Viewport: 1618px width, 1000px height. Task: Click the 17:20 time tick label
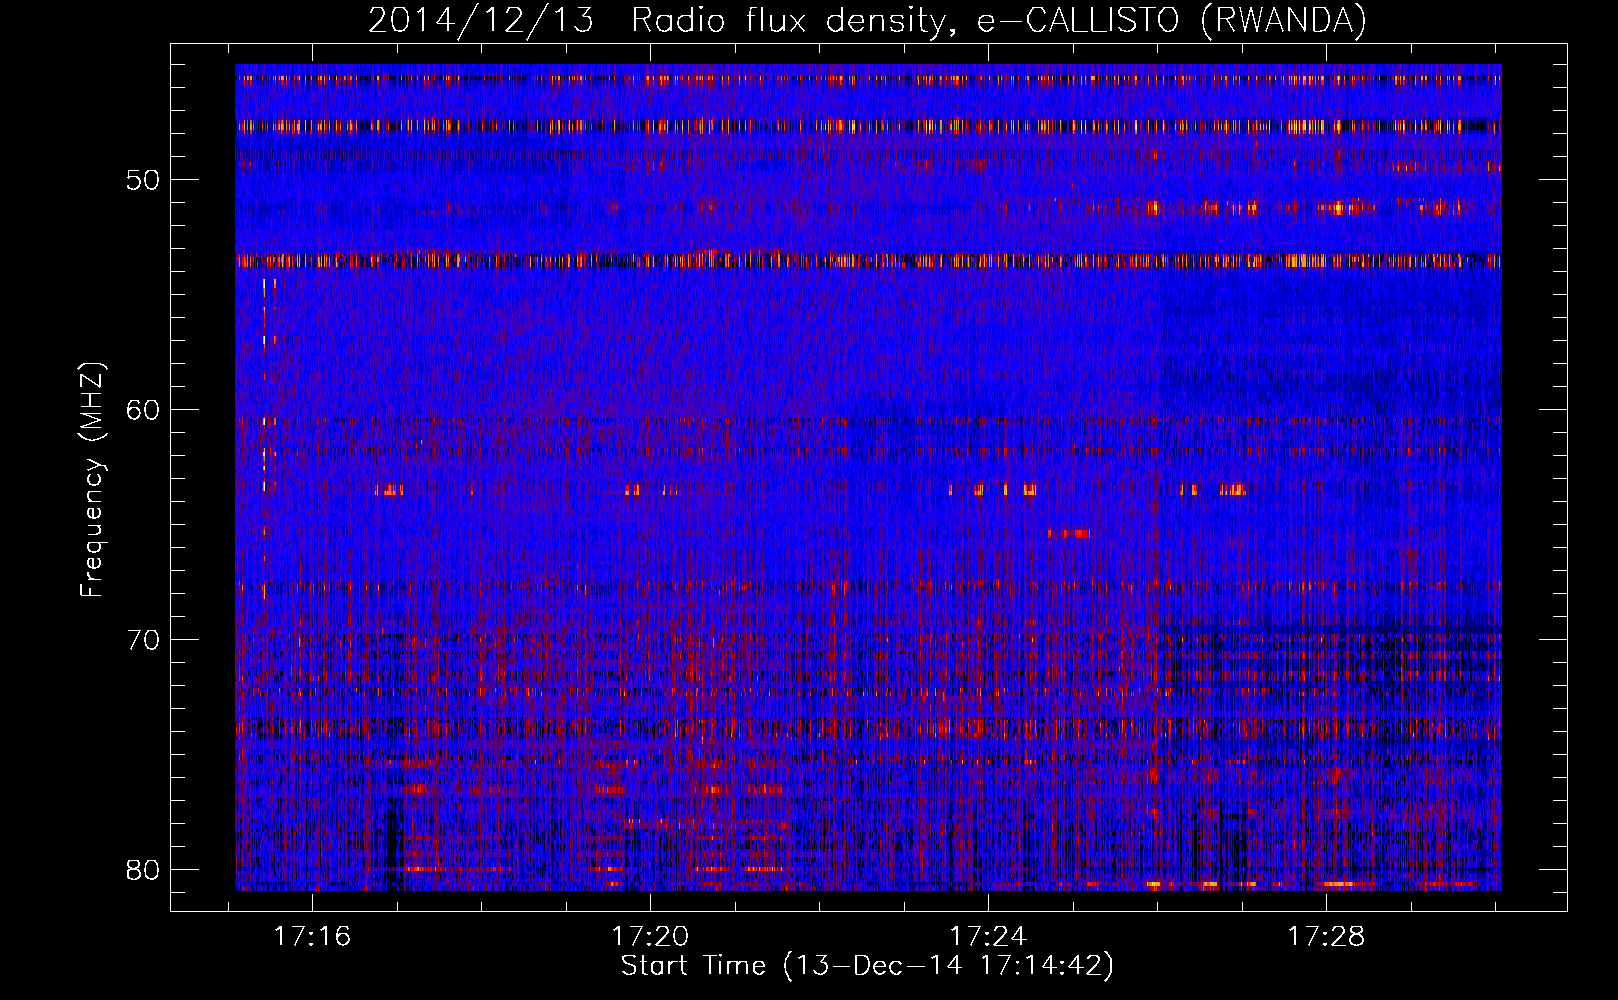651,937
